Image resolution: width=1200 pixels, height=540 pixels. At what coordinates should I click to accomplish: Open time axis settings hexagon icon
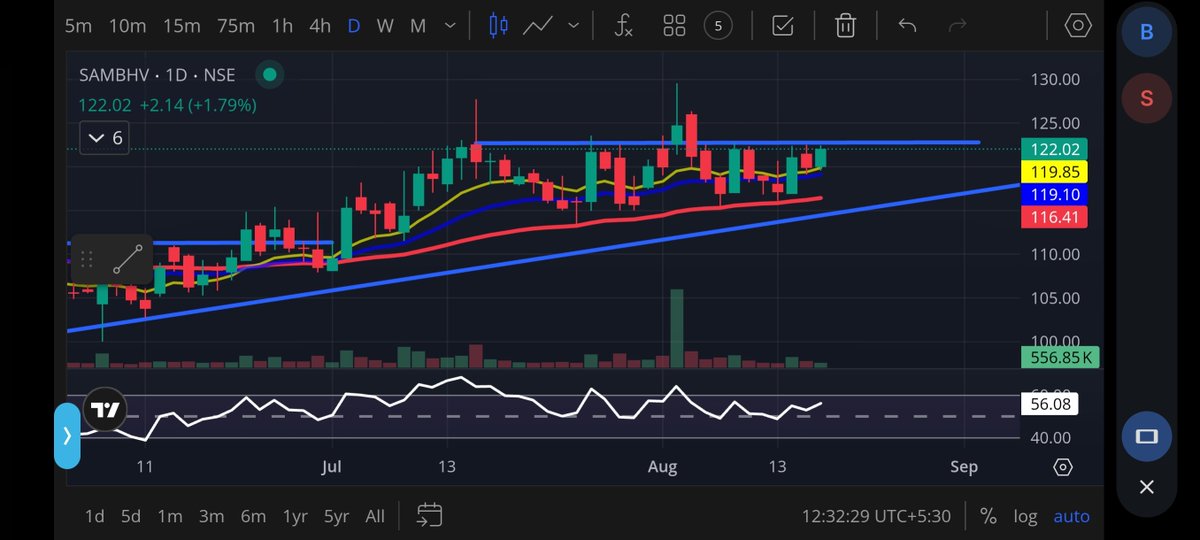point(1063,467)
